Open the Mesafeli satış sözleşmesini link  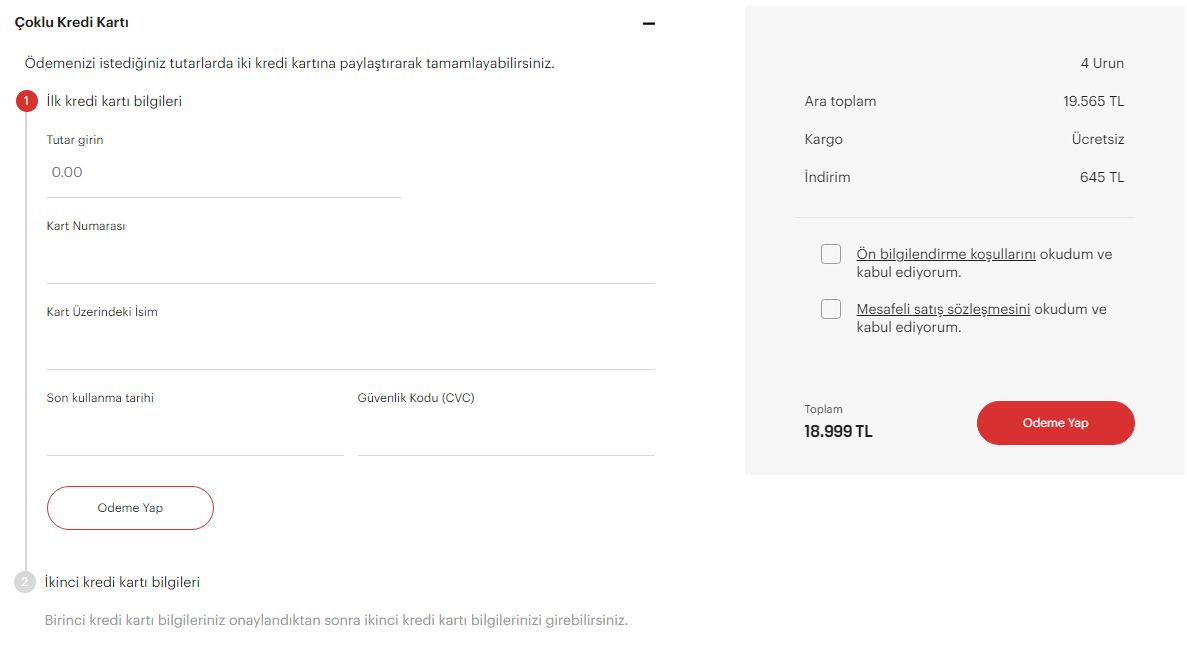pos(943,309)
